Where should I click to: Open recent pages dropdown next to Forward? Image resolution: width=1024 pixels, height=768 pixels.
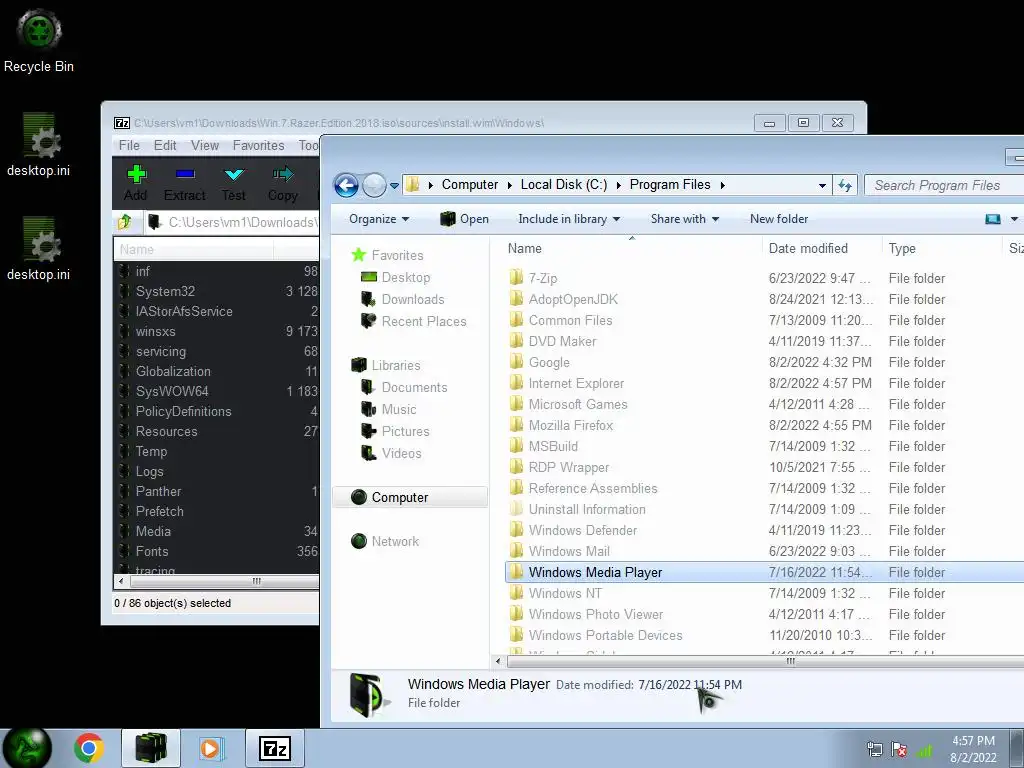[394, 185]
